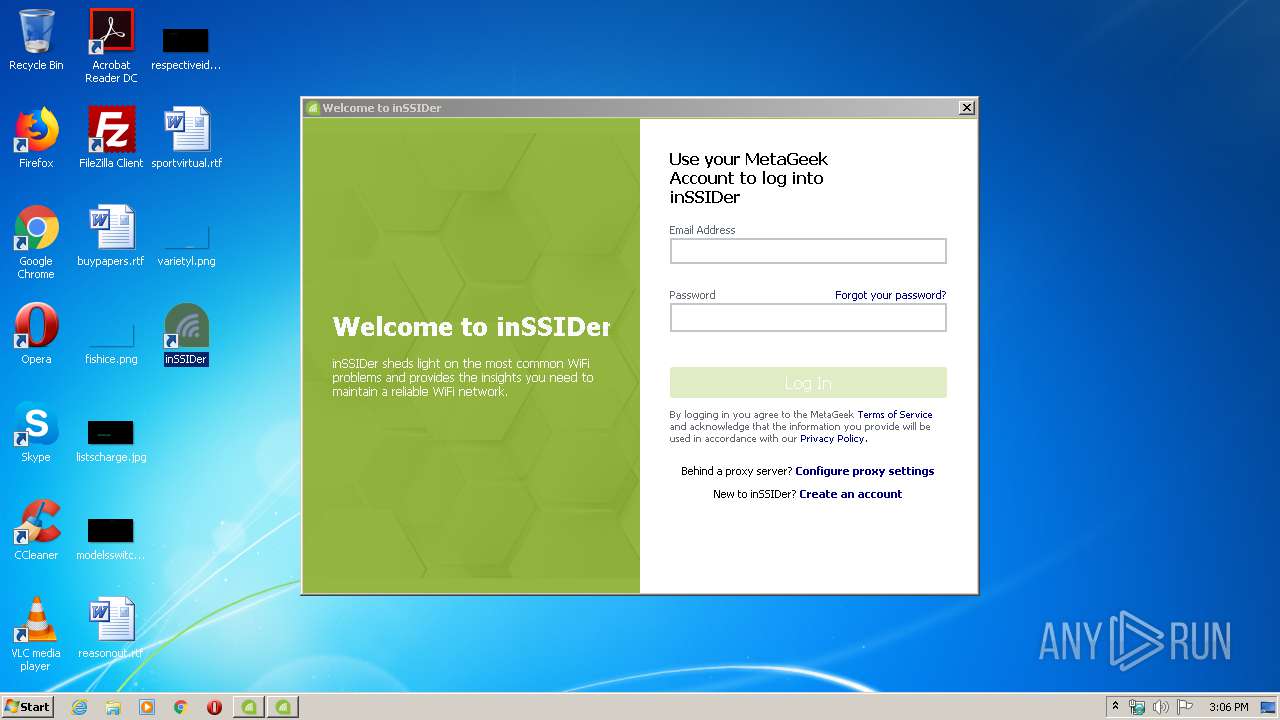Open the Terms of Service link

(895, 414)
